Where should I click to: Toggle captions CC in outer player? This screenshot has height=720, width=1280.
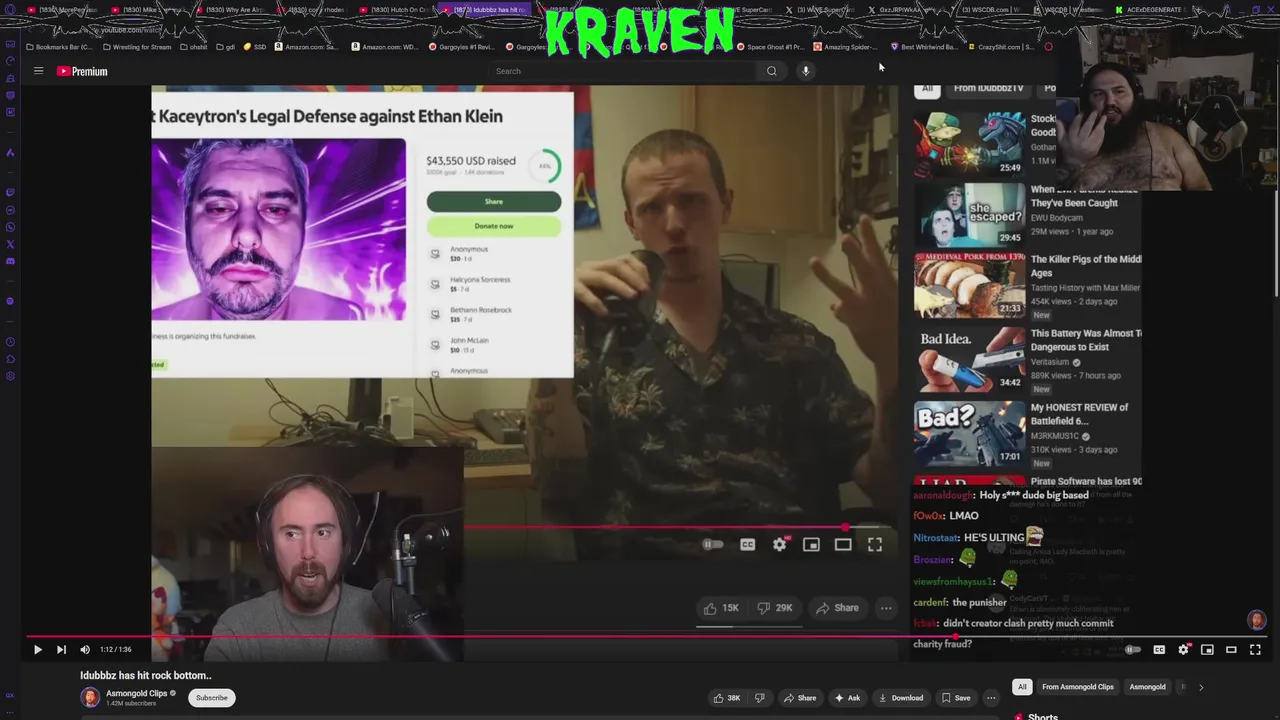(x=1159, y=650)
